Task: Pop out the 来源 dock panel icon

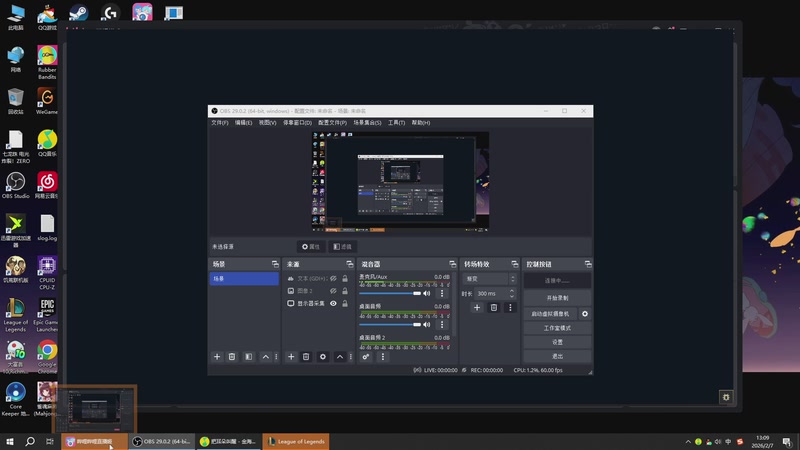Action: [349, 264]
